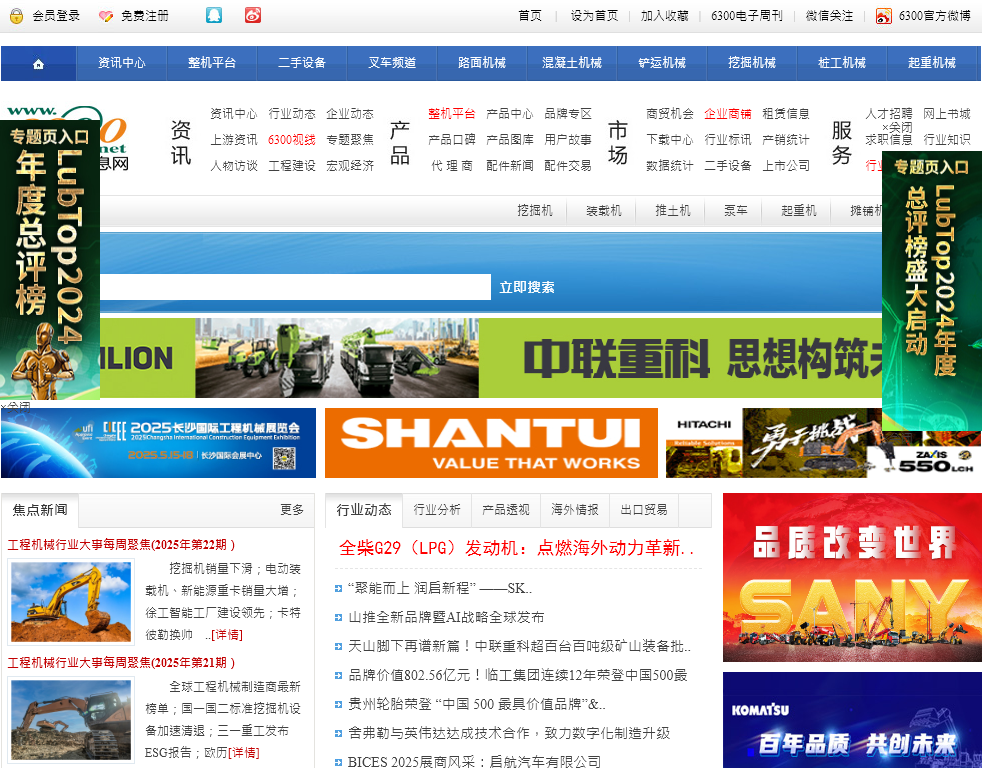Open 资讯中心 in blue navigation bar
The height and width of the screenshot is (768, 982).
[x=121, y=63]
